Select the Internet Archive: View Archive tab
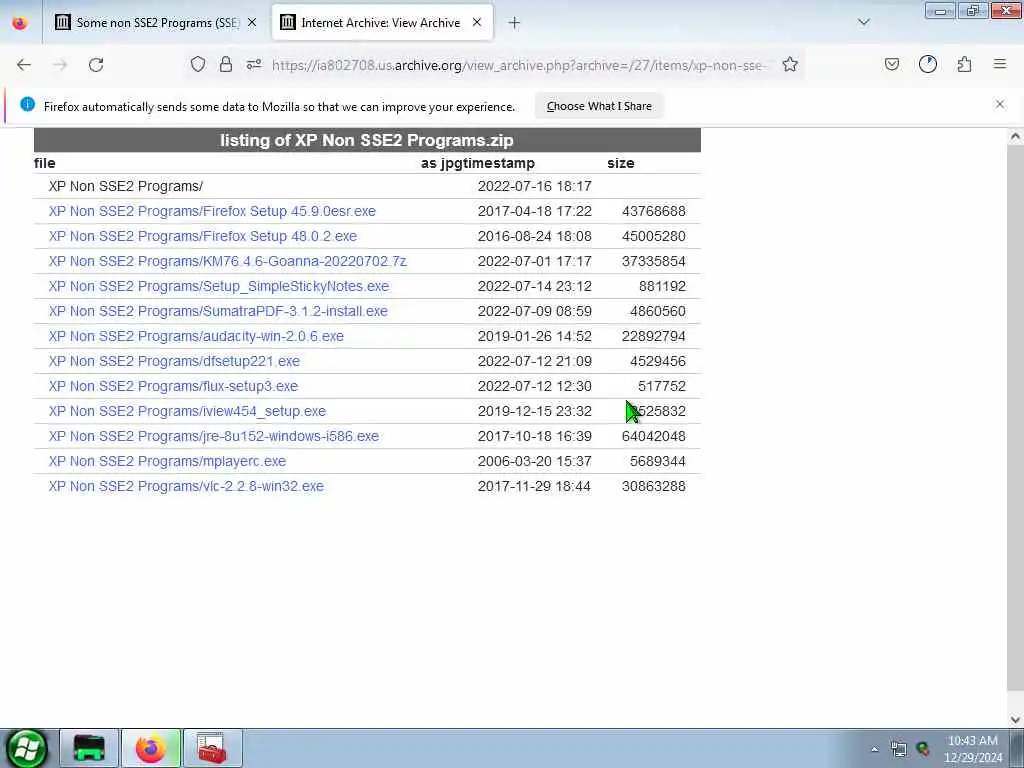 (381, 23)
